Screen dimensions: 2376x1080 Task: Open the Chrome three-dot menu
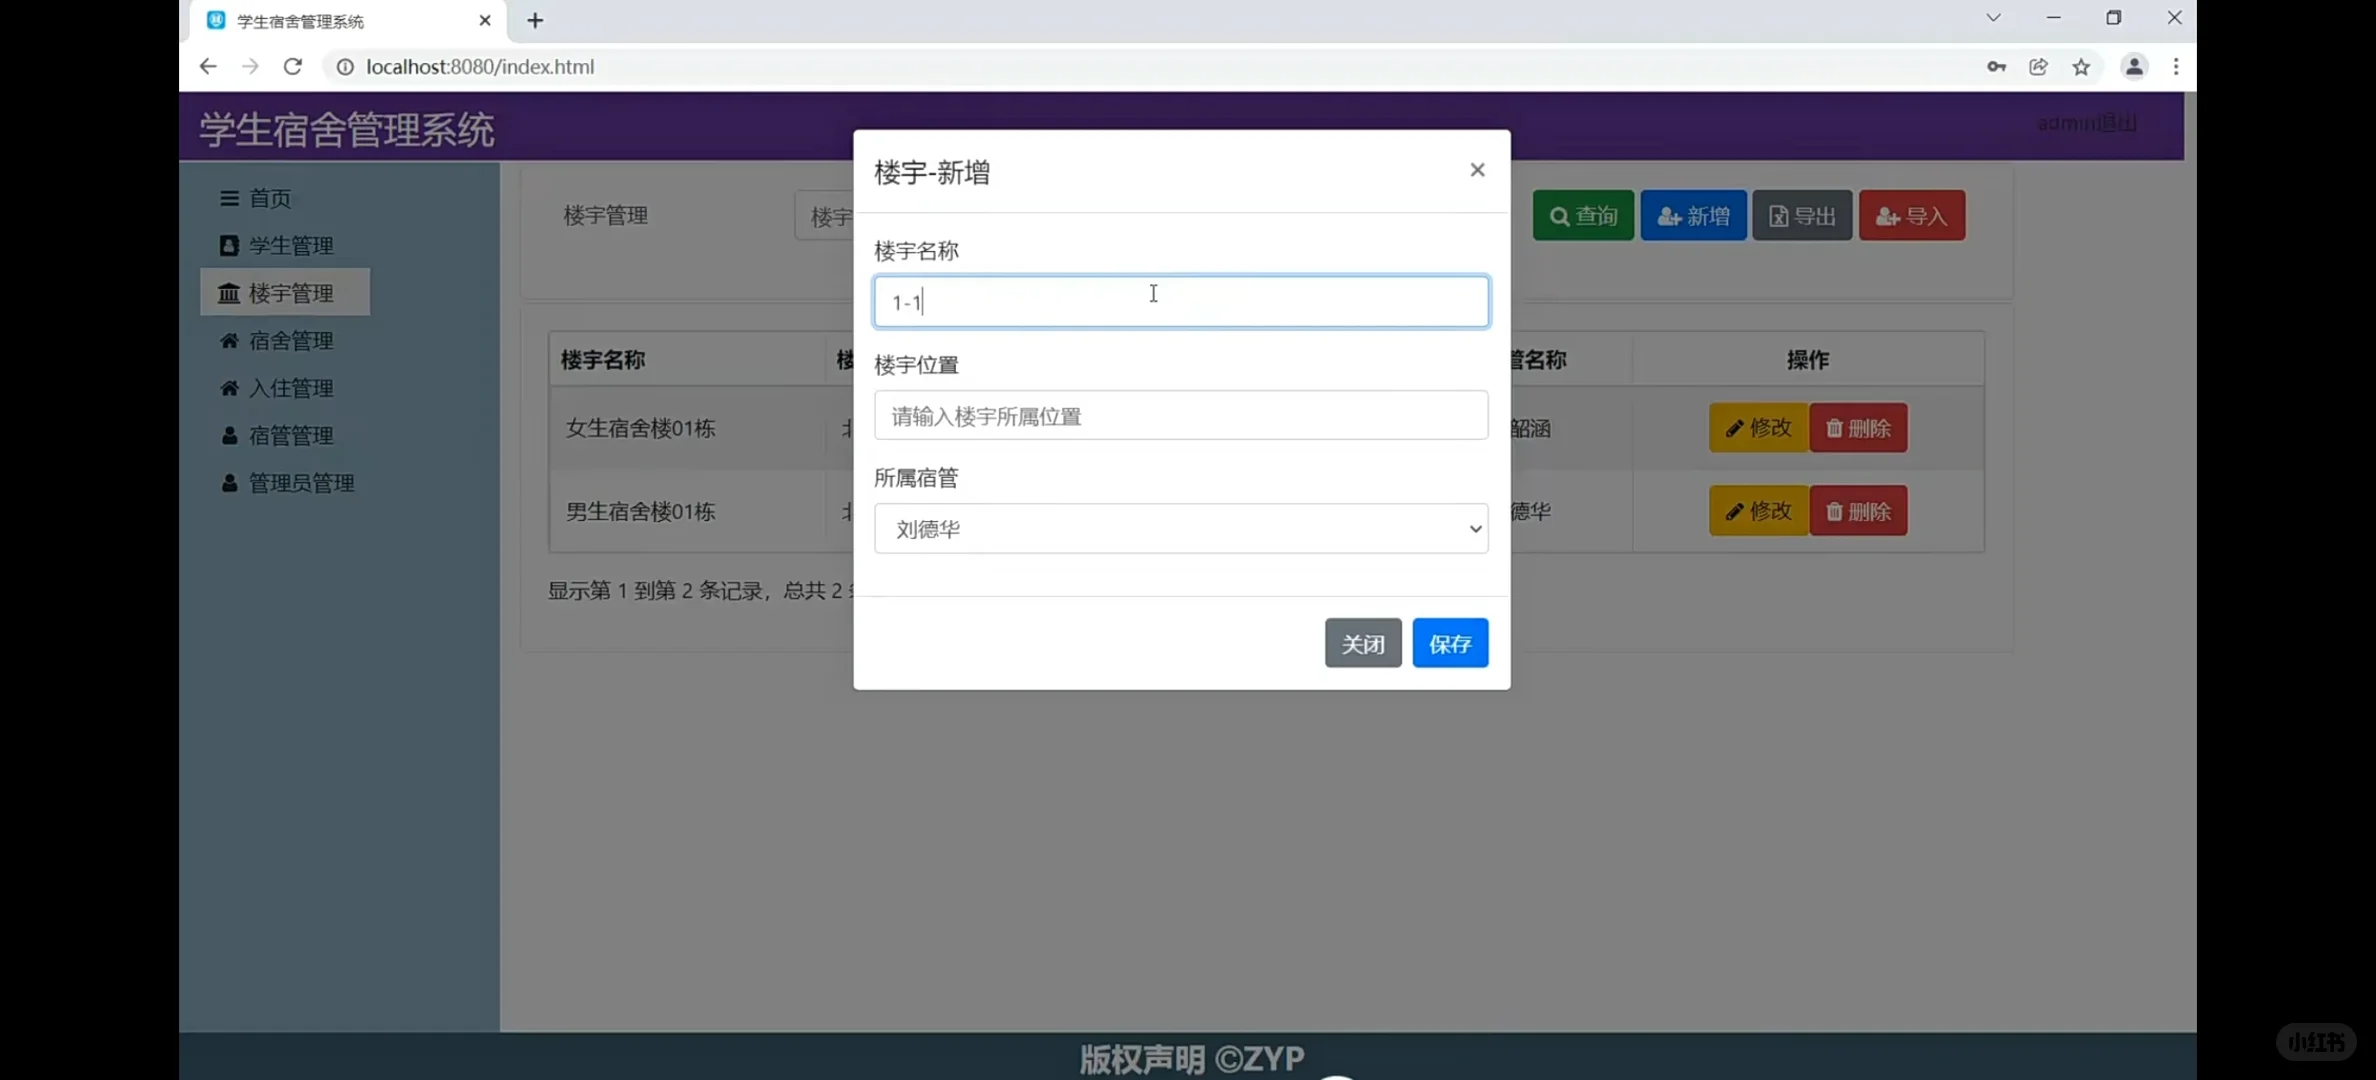click(2177, 66)
